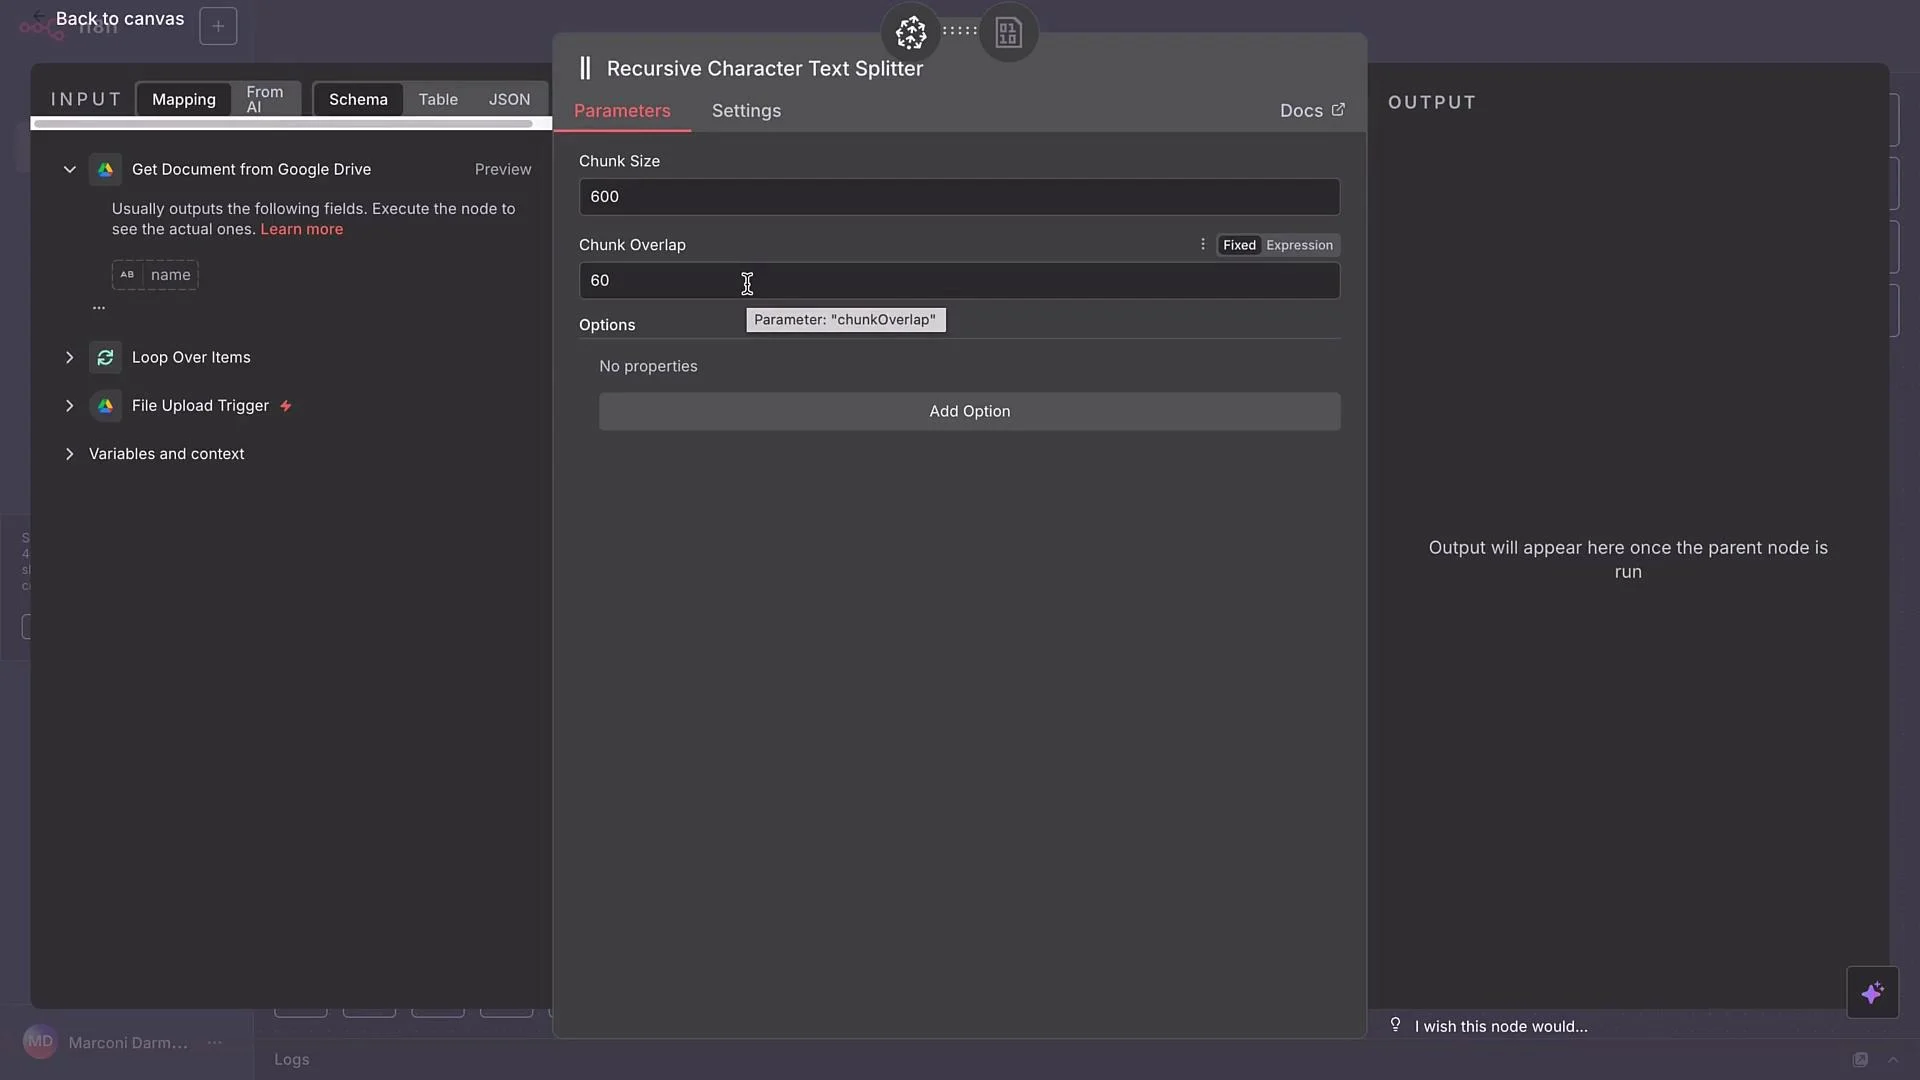Collapse Get Document from Google Drive node
Viewport: 1920px width, 1080px height.
coord(69,170)
